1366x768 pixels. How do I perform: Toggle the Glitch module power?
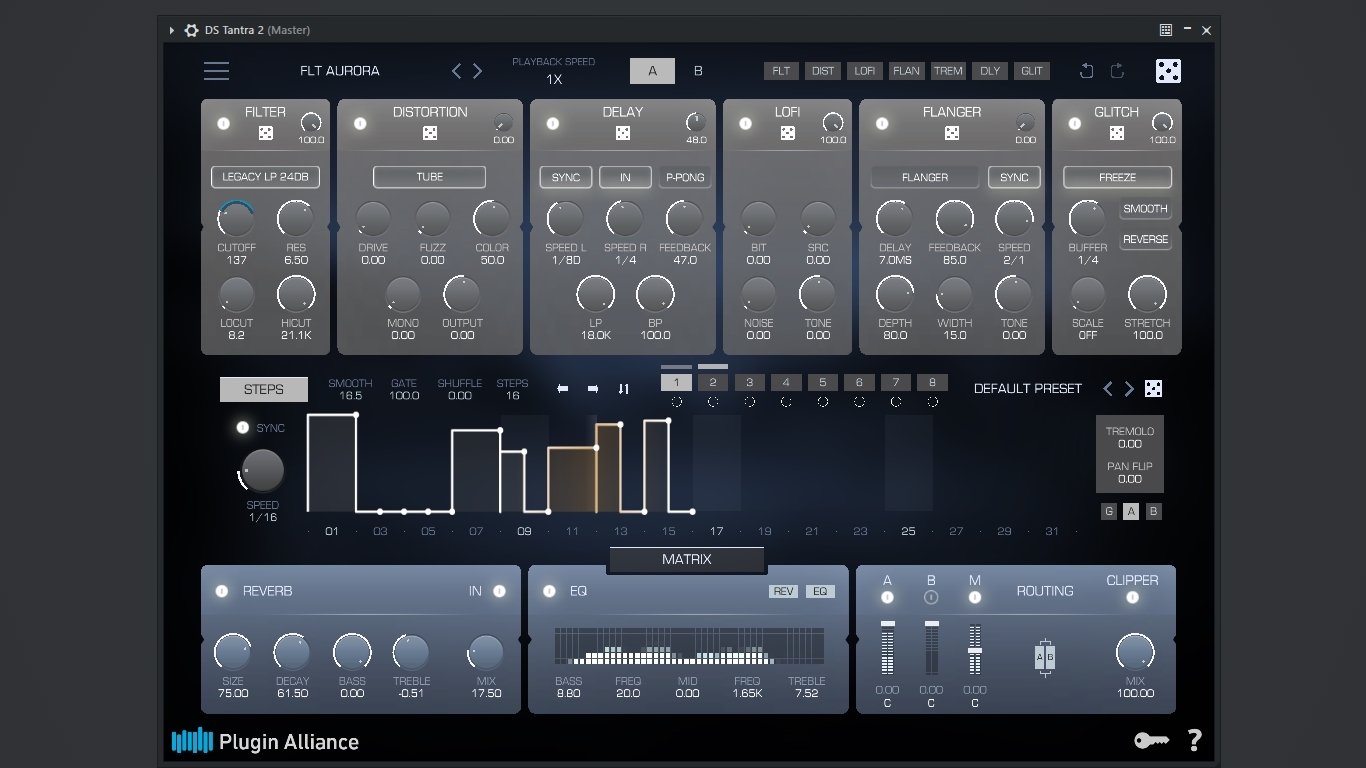tap(1074, 124)
